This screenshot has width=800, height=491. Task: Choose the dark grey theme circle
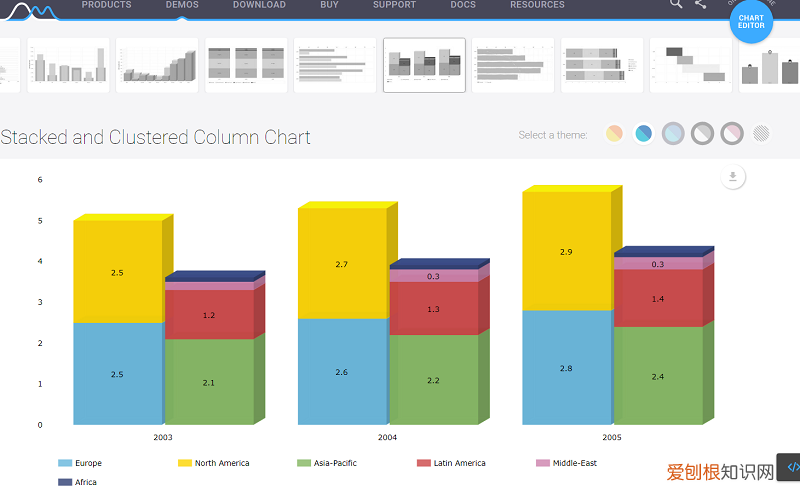pyautogui.click(x=703, y=133)
